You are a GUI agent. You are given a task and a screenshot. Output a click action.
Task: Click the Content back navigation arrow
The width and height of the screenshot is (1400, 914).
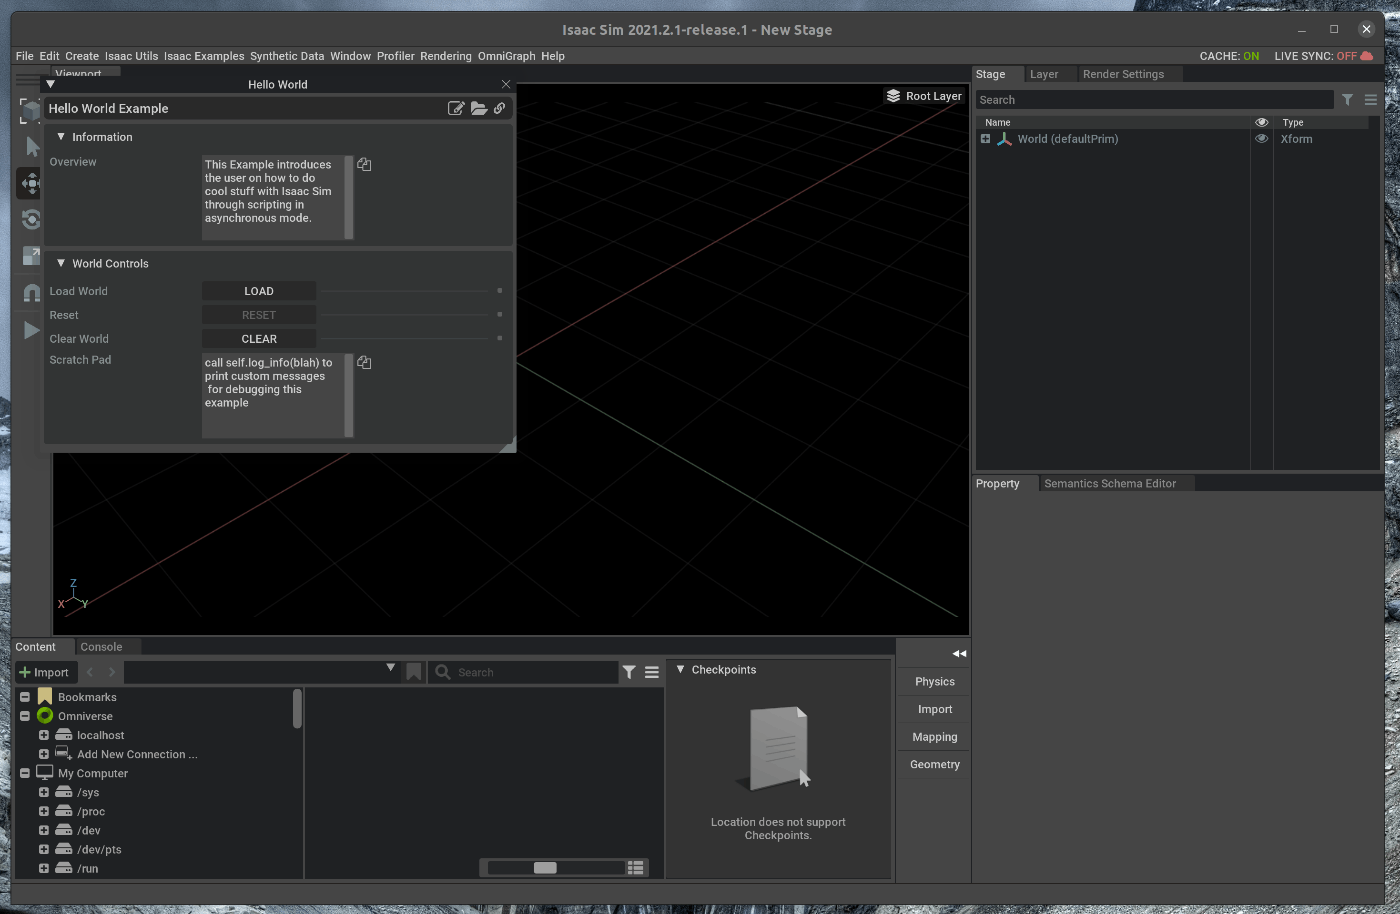pos(90,672)
